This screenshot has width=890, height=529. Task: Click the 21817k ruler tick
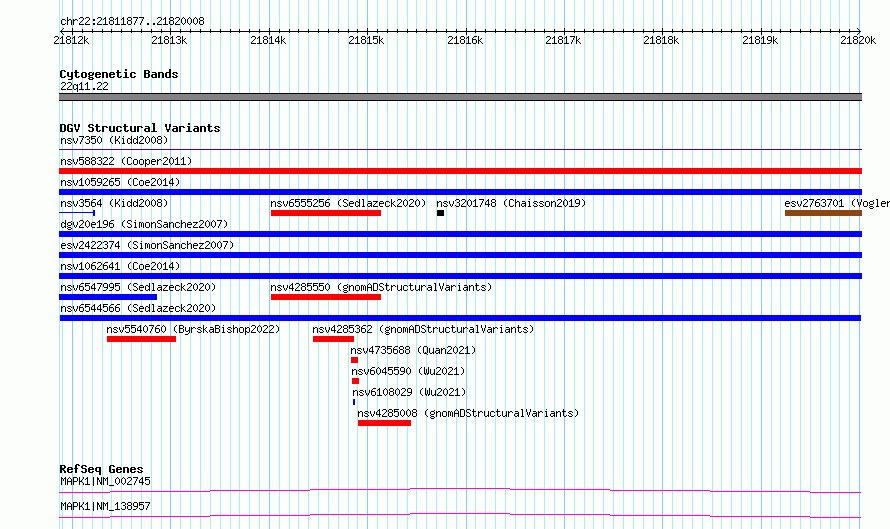point(563,40)
